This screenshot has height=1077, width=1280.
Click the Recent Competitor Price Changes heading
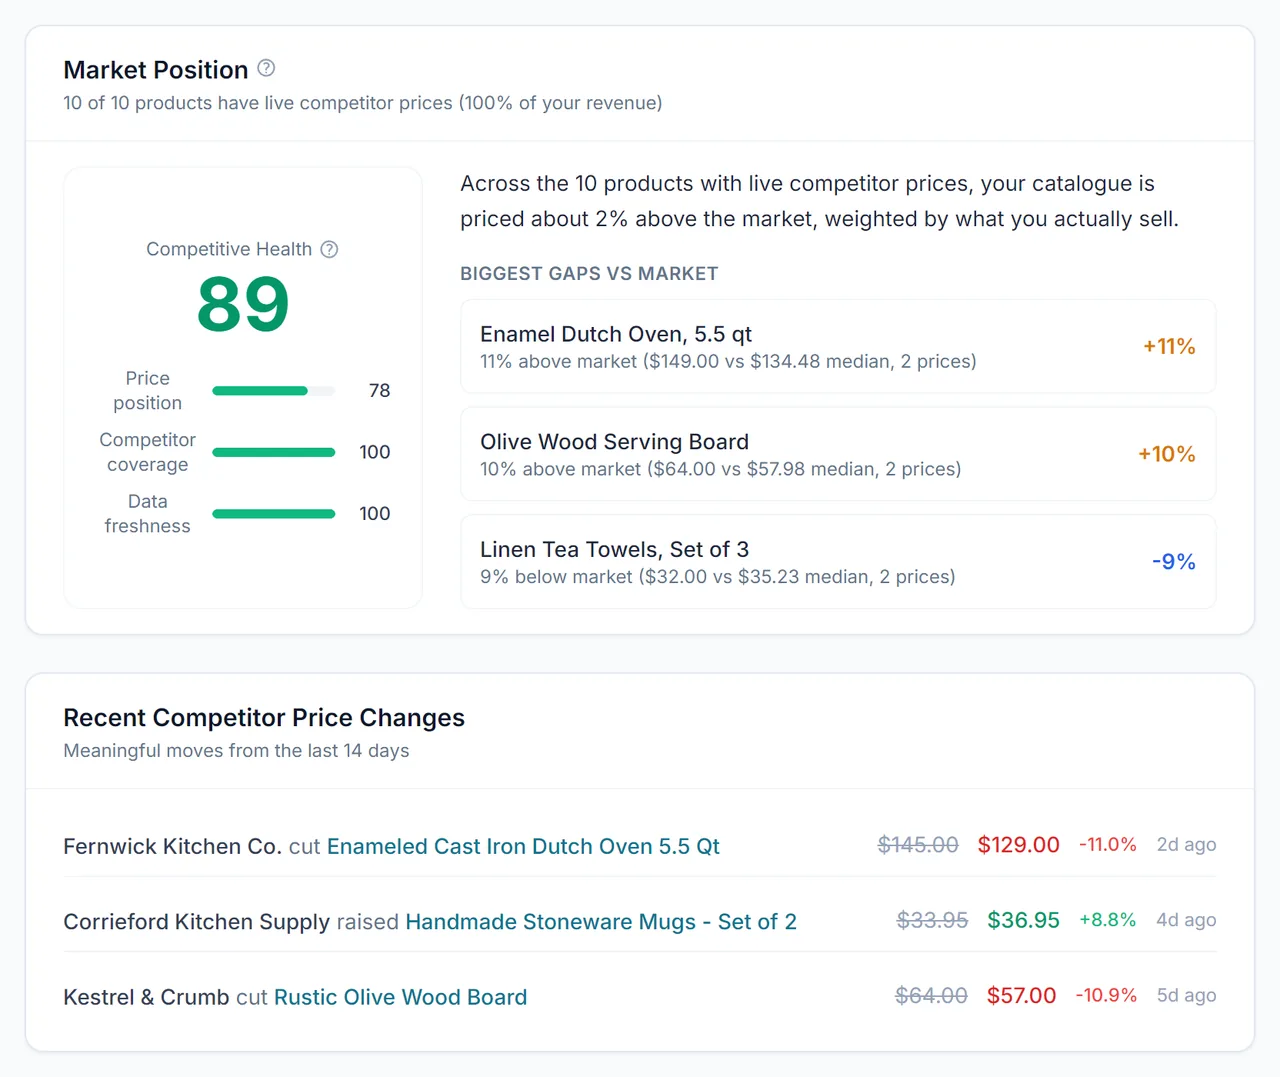coord(264,718)
